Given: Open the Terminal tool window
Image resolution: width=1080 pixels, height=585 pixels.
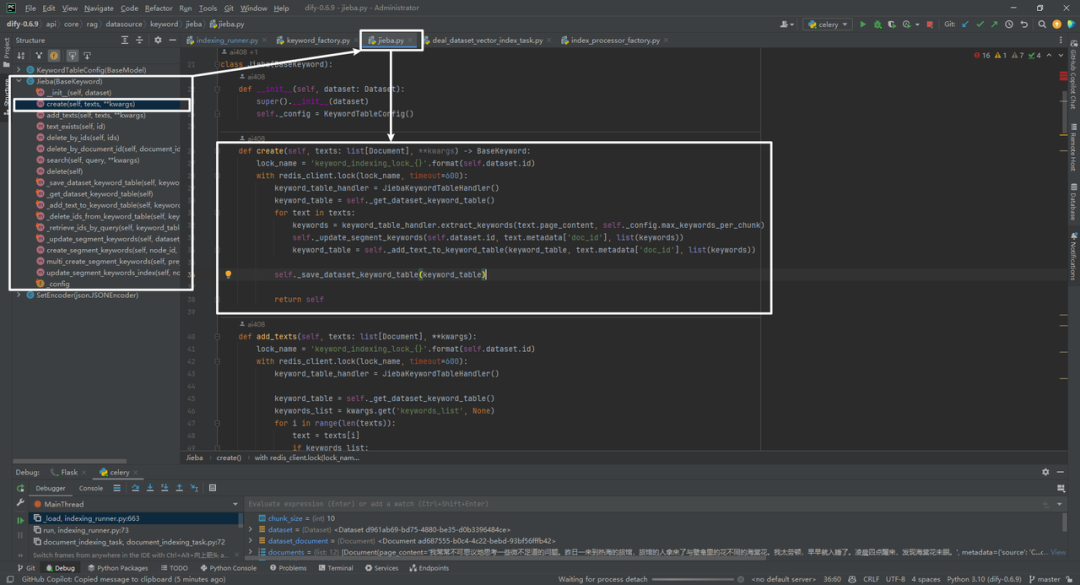Looking at the screenshot, I should click(x=335, y=568).
